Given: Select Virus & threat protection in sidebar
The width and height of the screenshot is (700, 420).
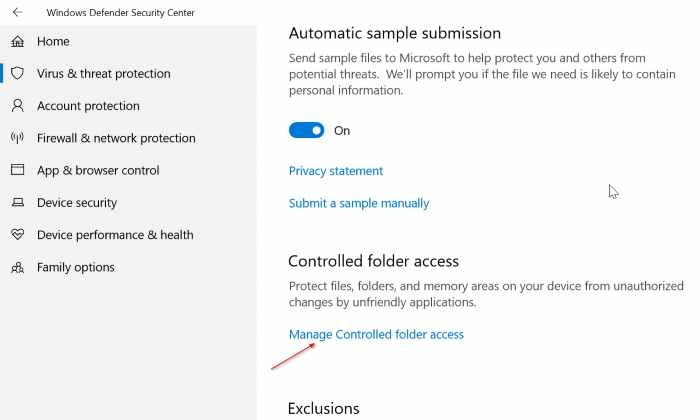Looking at the screenshot, I should tap(103, 73).
